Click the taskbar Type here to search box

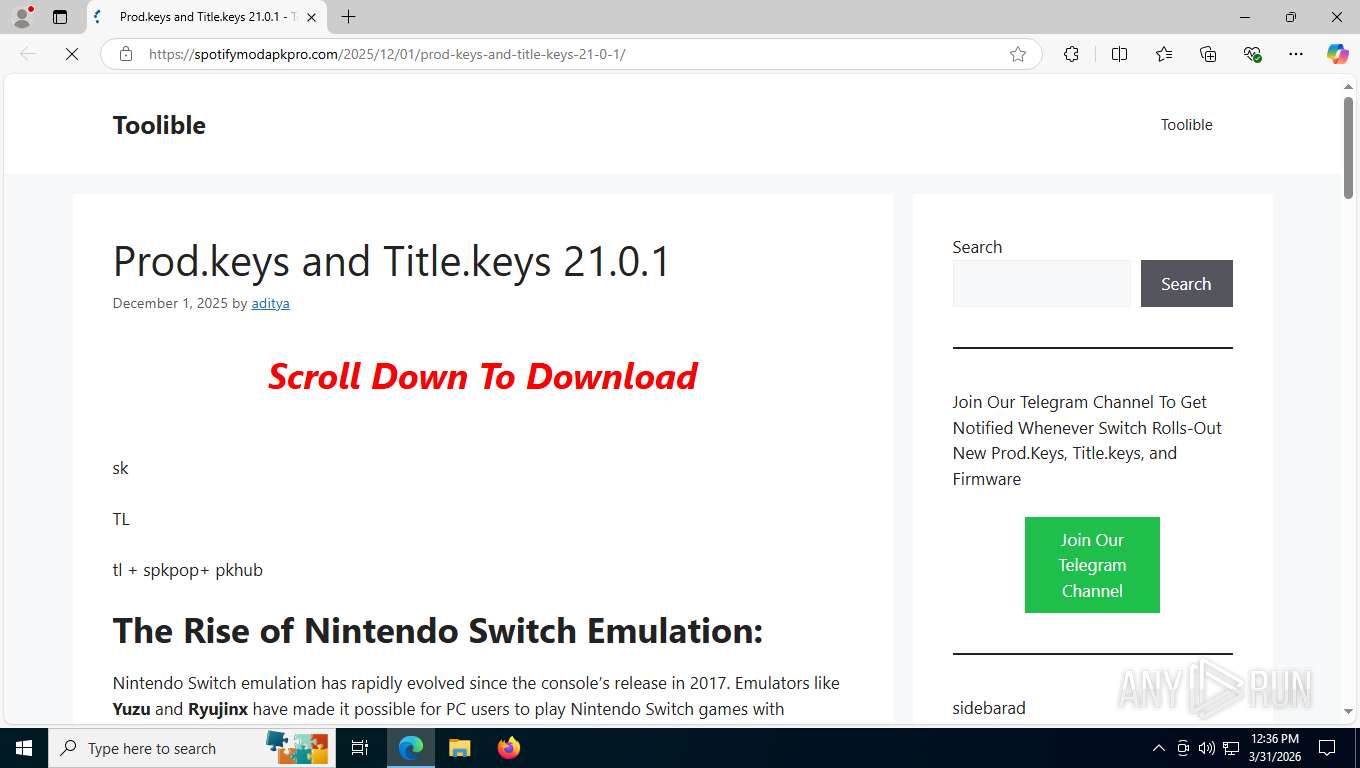[x=193, y=748]
